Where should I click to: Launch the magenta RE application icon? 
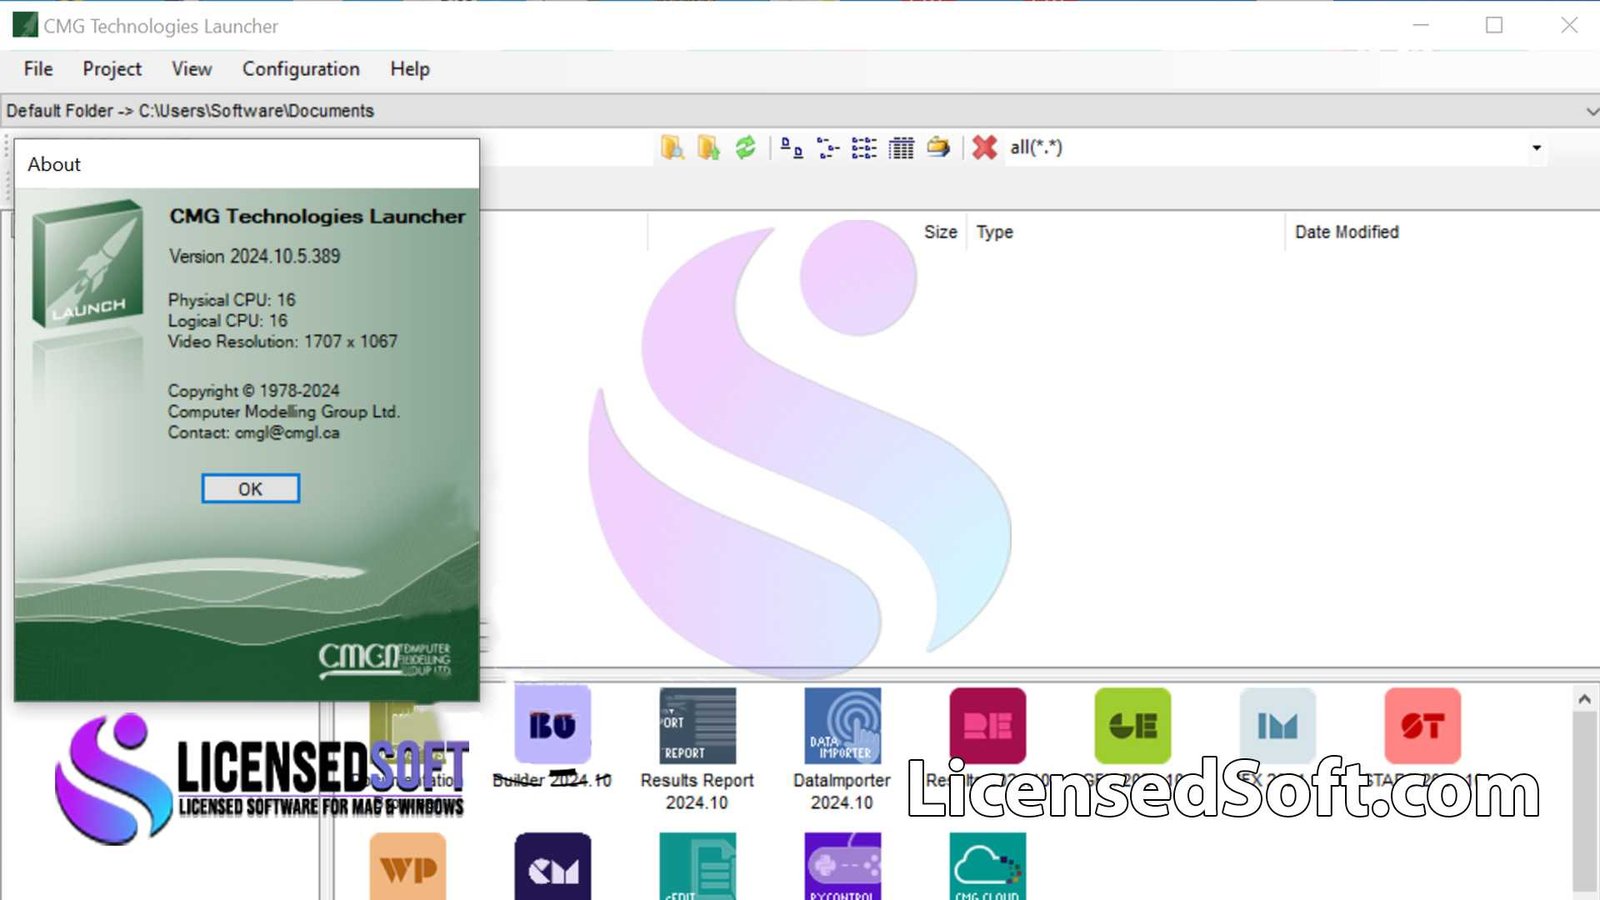tap(988, 725)
